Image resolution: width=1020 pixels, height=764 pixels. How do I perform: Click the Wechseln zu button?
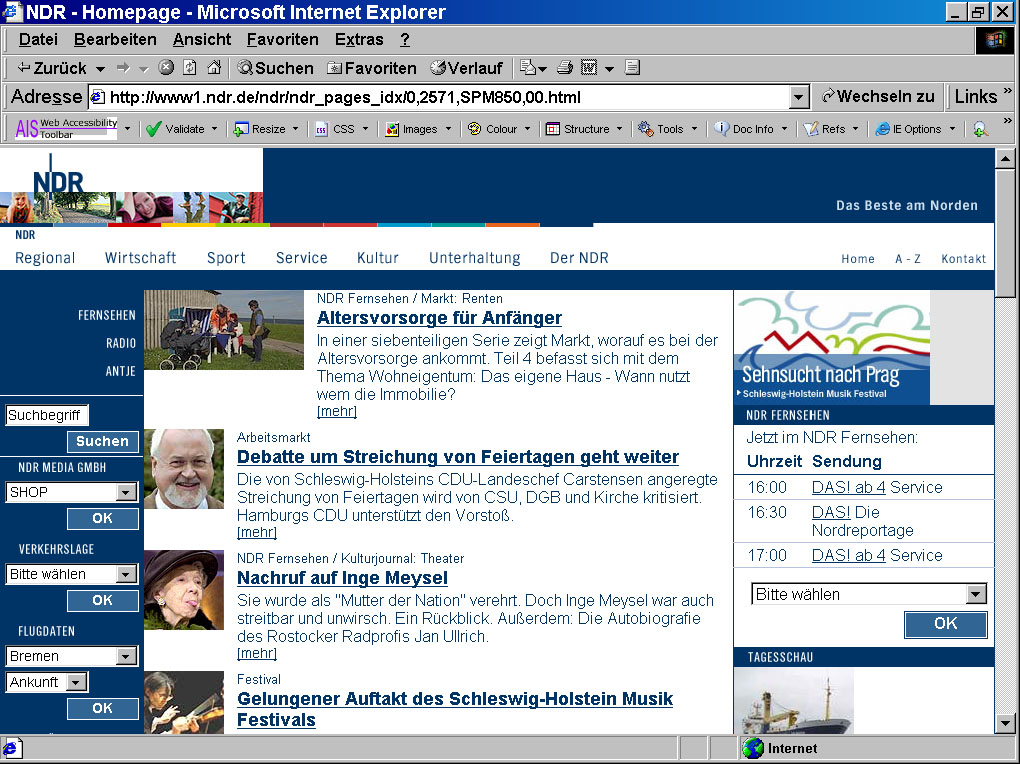pos(878,96)
